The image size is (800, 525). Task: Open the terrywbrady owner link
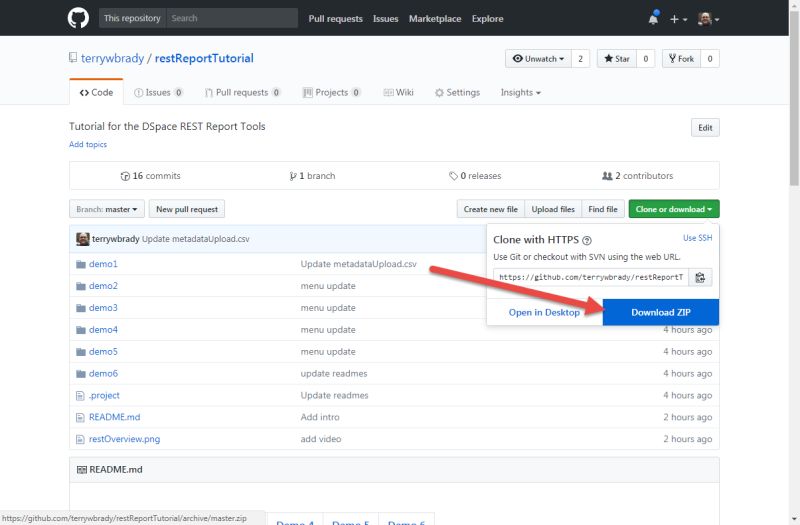coord(112,58)
